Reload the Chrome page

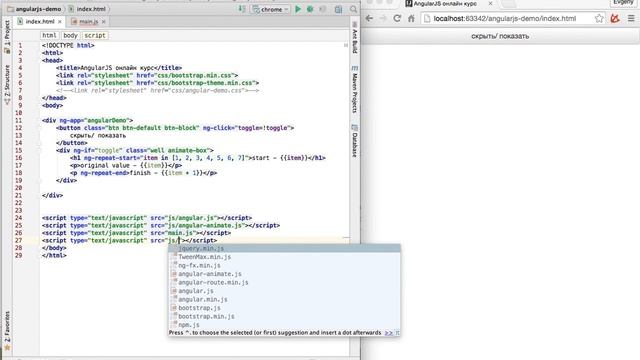pyautogui.click(x=397, y=18)
